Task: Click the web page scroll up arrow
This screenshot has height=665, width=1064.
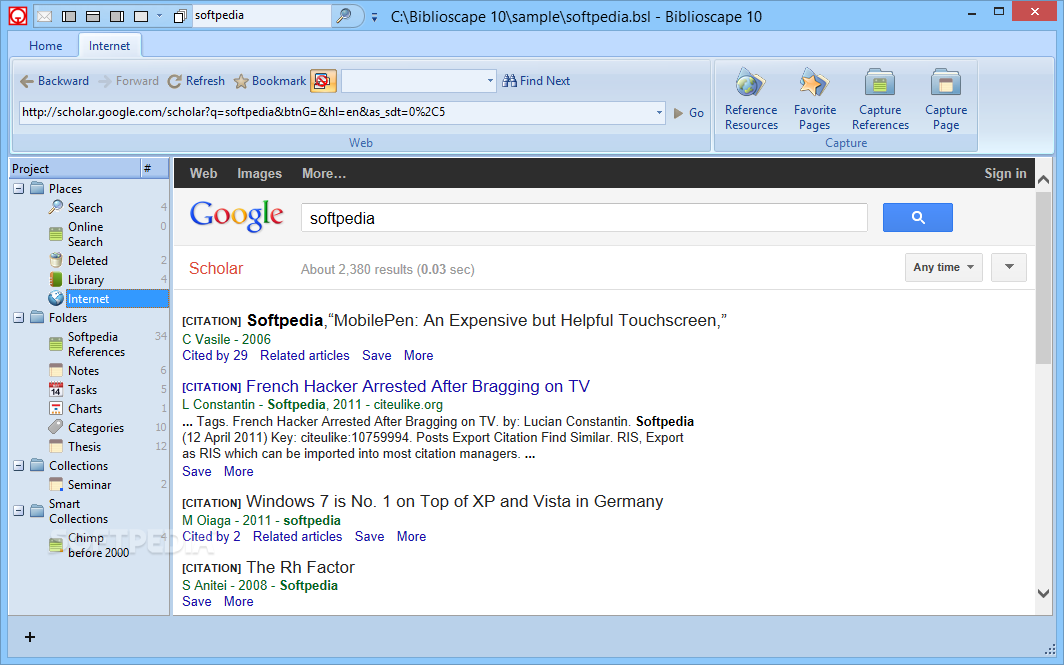Action: (x=1044, y=180)
